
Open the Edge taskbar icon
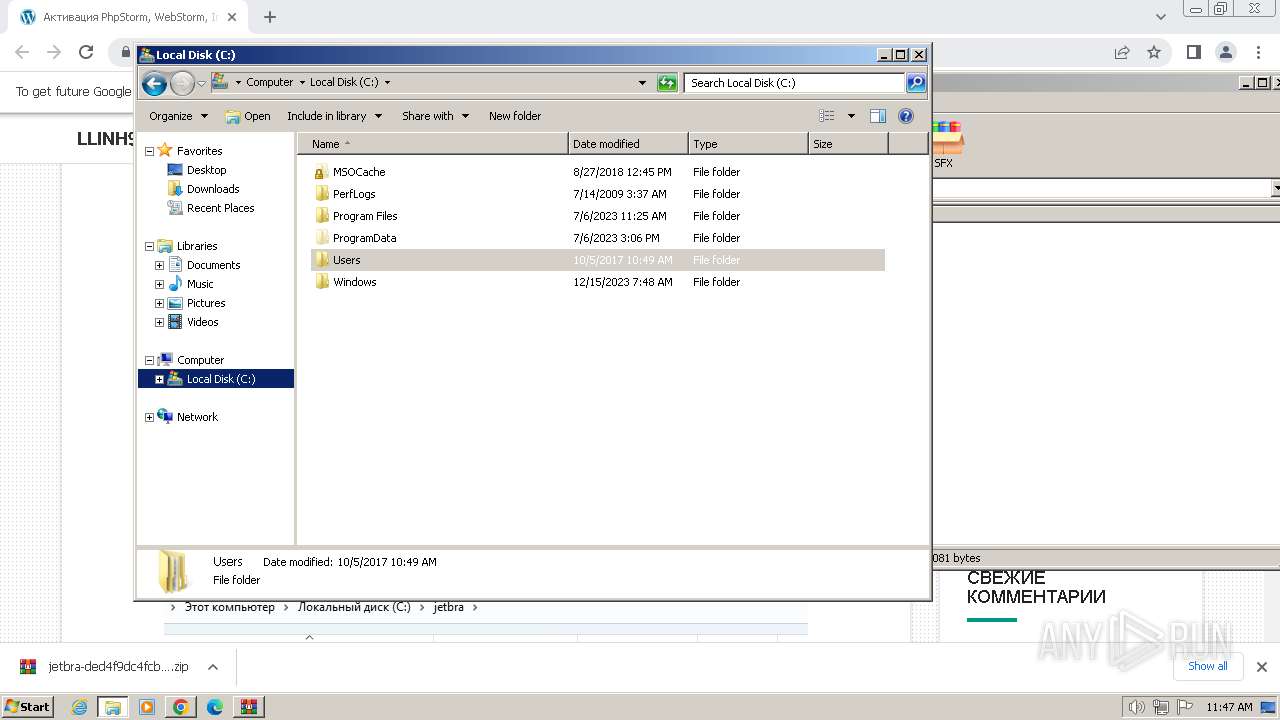point(215,707)
